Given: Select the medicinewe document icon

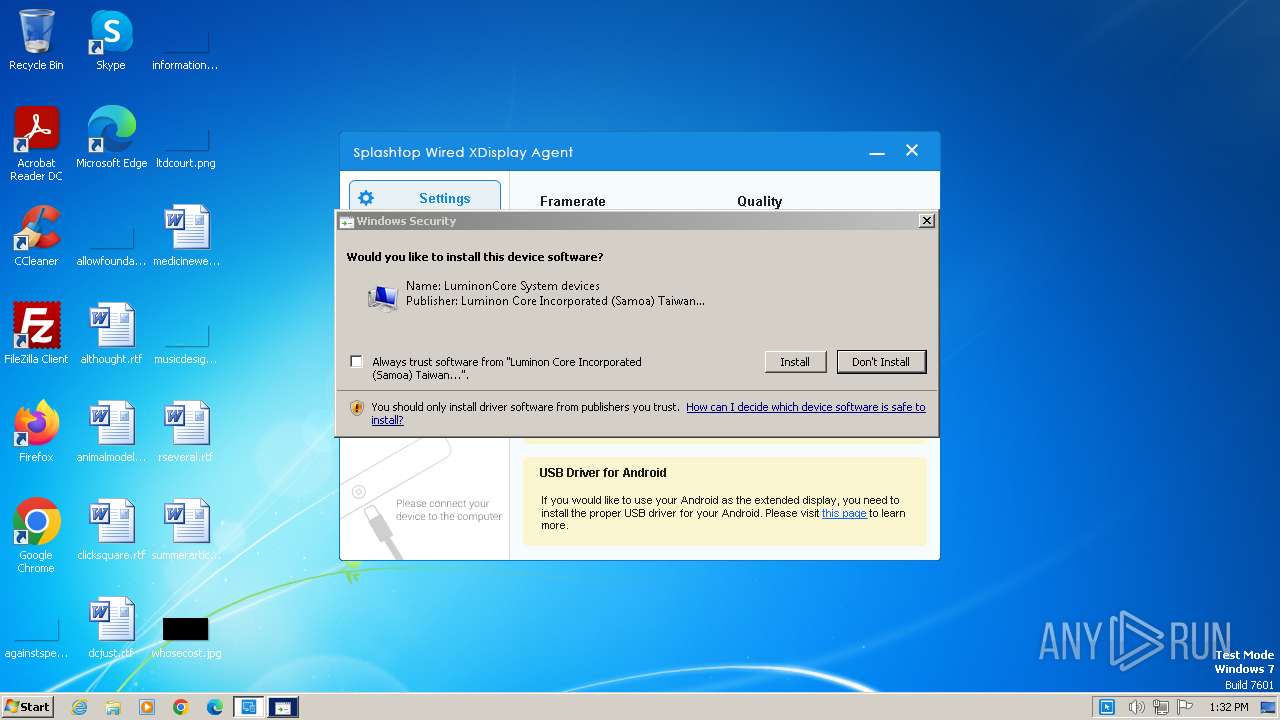Looking at the screenshot, I should click(186, 236).
